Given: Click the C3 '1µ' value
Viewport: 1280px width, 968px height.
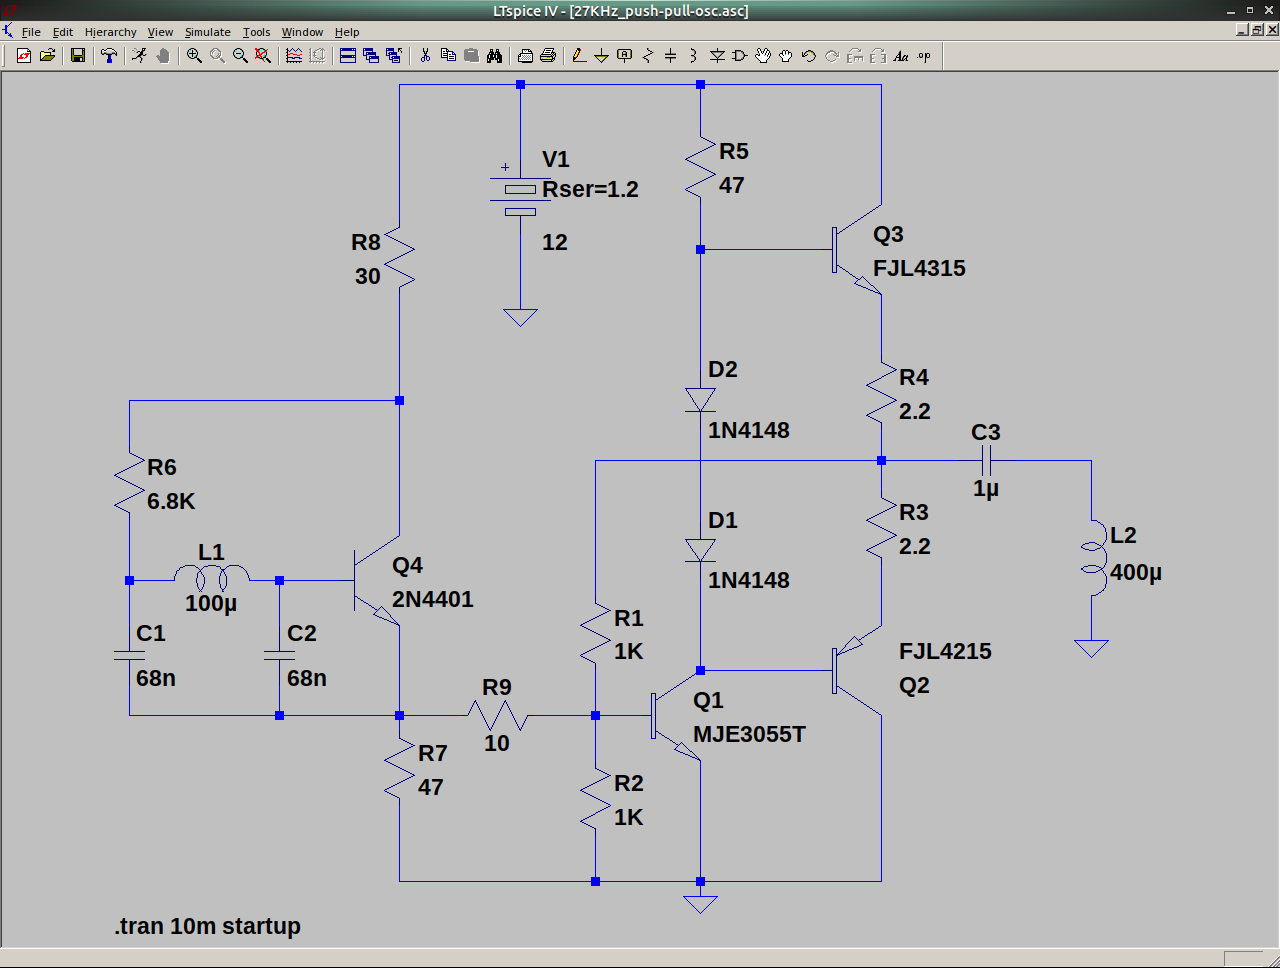Looking at the screenshot, I should pyautogui.click(x=986, y=488).
